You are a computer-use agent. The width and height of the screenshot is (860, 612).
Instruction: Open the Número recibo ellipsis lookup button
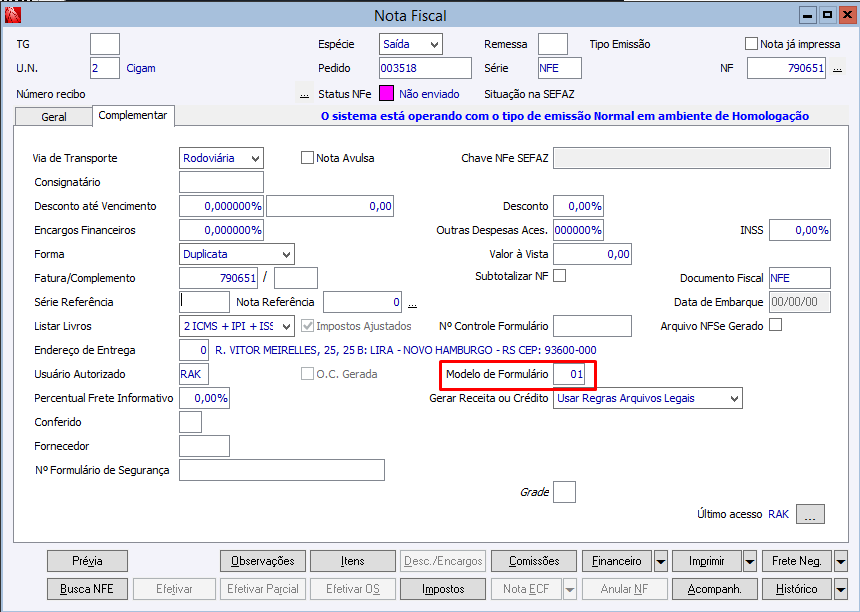pos(304,94)
